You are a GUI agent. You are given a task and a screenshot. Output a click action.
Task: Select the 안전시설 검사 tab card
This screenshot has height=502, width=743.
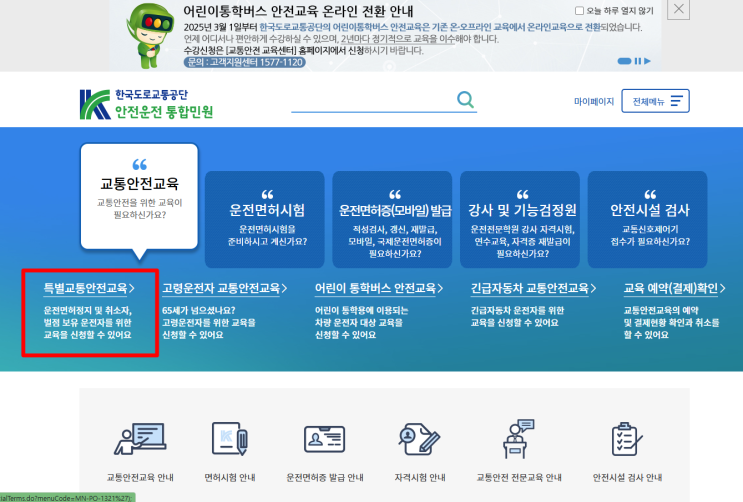point(647,219)
